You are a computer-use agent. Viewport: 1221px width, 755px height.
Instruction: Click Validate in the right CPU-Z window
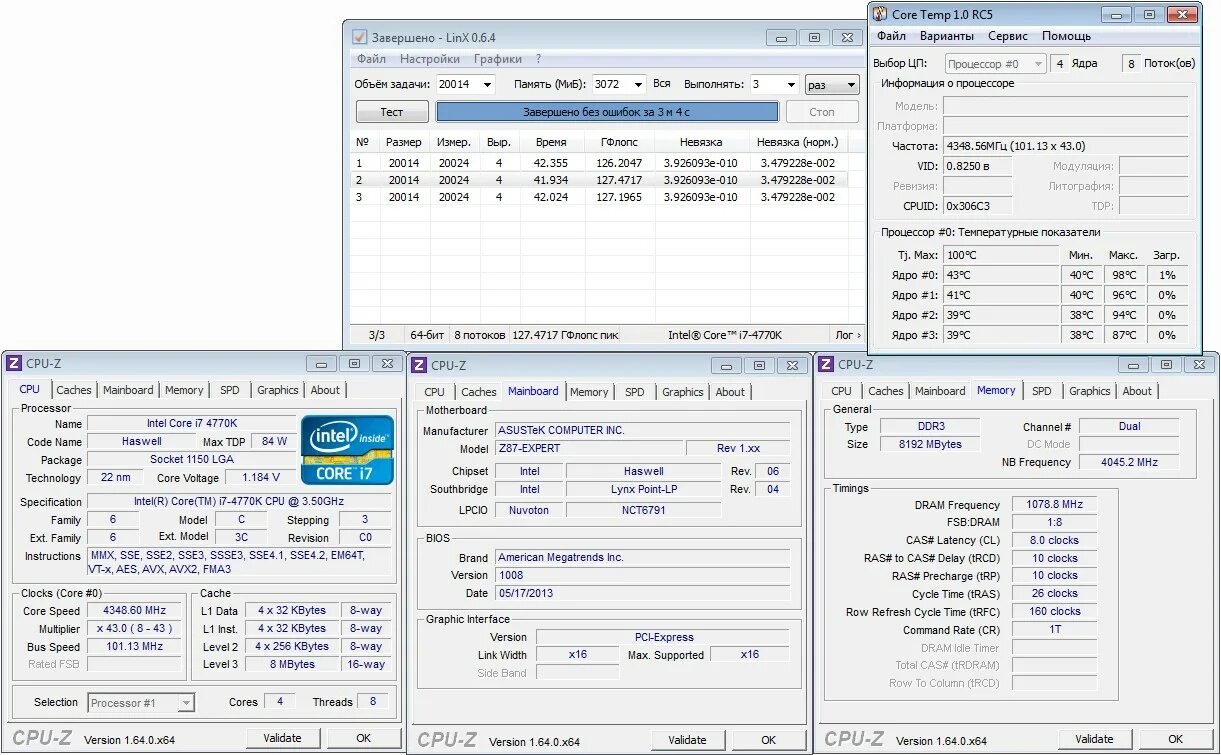[x=1094, y=739]
